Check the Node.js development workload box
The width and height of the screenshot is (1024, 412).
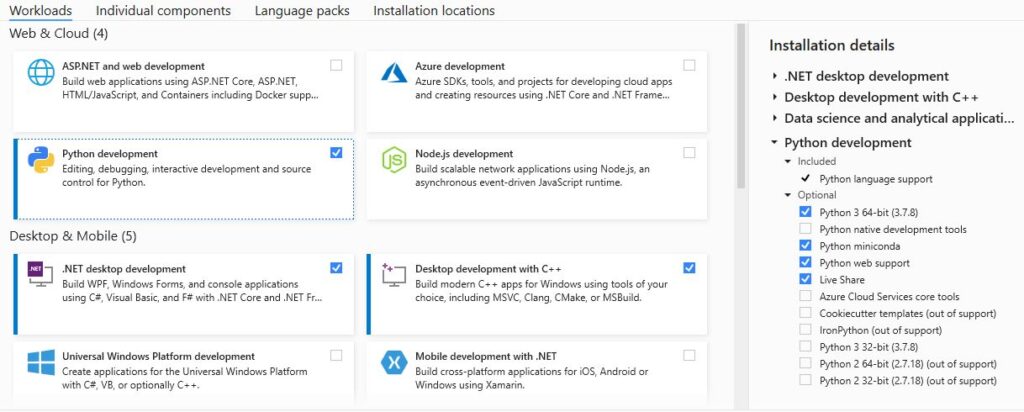pyautogui.click(x=689, y=153)
